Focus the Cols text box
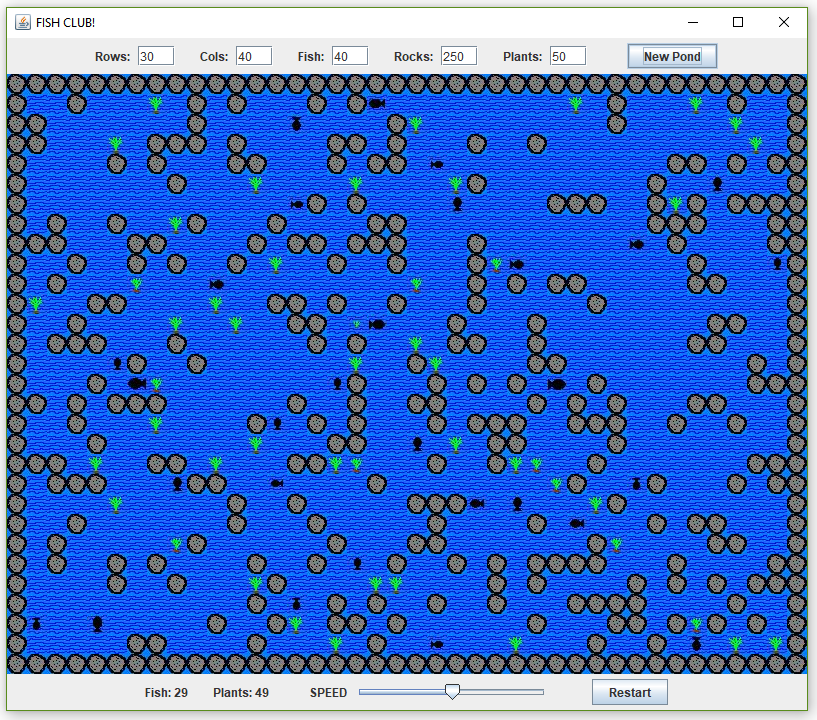 pos(253,56)
